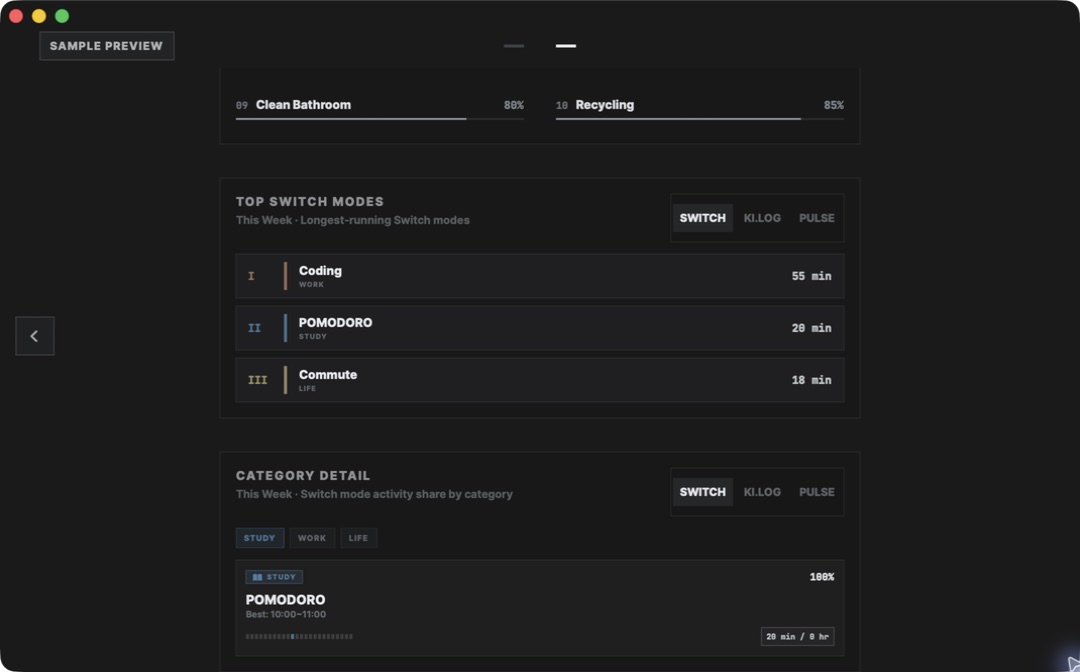Go back using the left chevron button
The image size is (1080, 672).
[34, 336]
